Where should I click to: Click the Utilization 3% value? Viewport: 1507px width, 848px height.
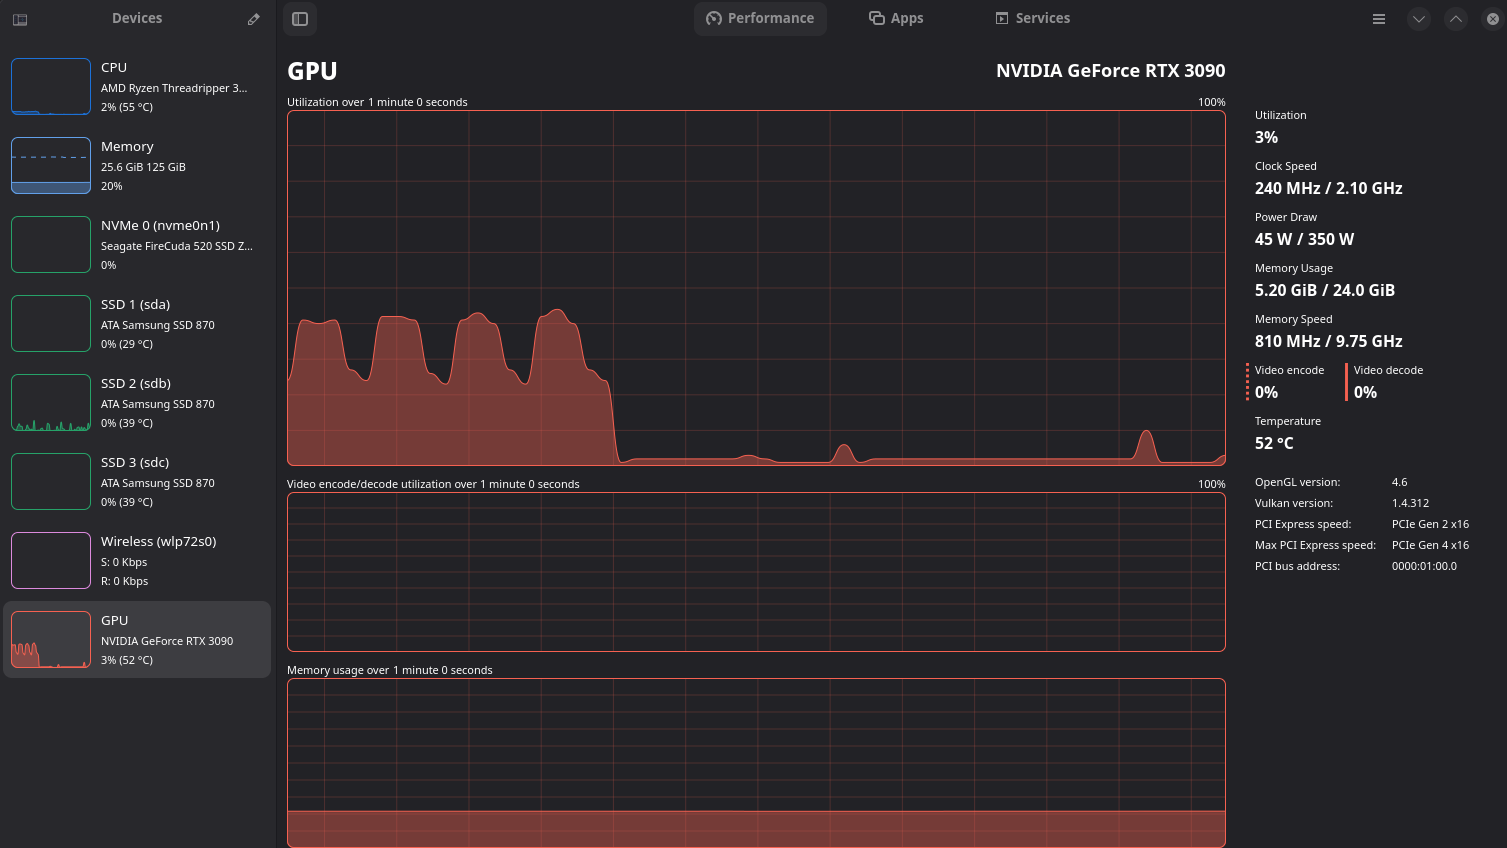tap(1266, 138)
